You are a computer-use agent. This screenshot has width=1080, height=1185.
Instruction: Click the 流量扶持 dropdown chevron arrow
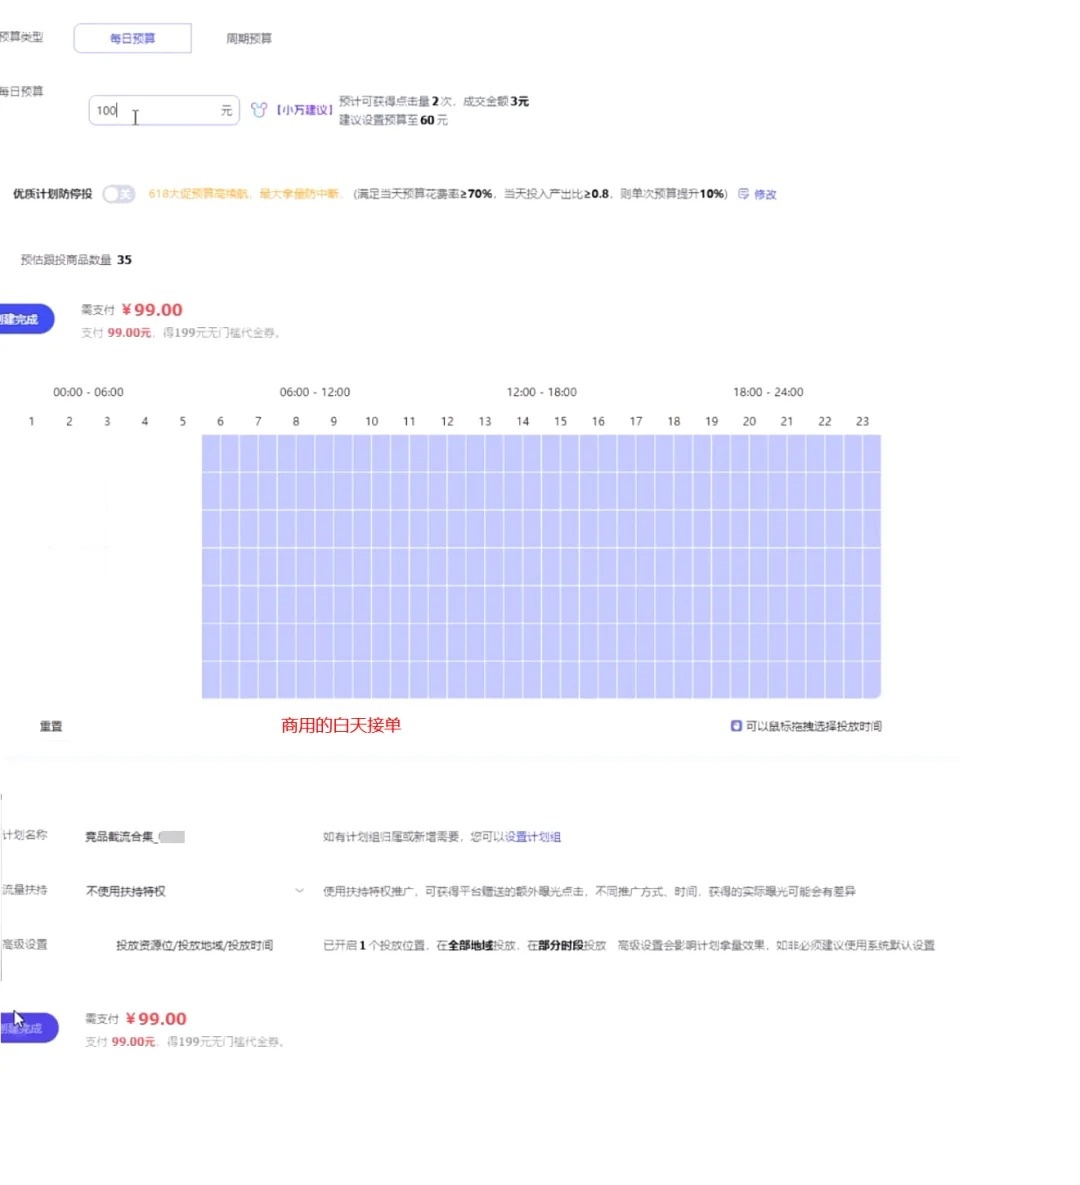pos(299,891)
